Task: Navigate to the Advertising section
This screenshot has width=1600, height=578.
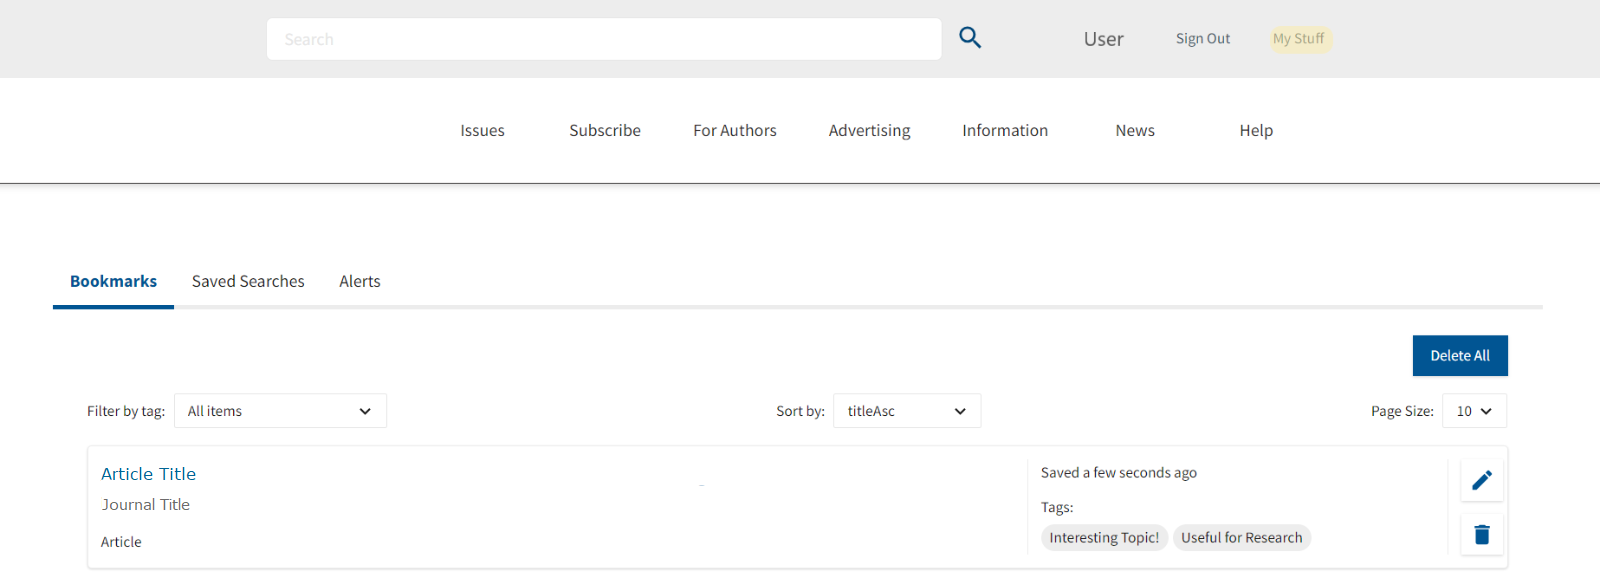Action: pos(869,131)
